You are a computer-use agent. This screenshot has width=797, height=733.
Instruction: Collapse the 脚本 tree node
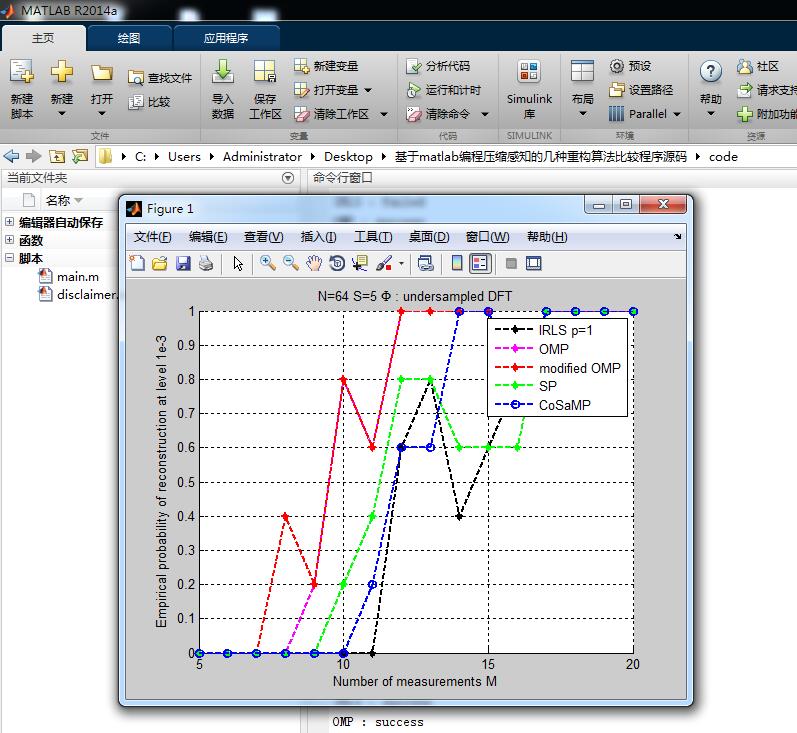click(9, 257)
